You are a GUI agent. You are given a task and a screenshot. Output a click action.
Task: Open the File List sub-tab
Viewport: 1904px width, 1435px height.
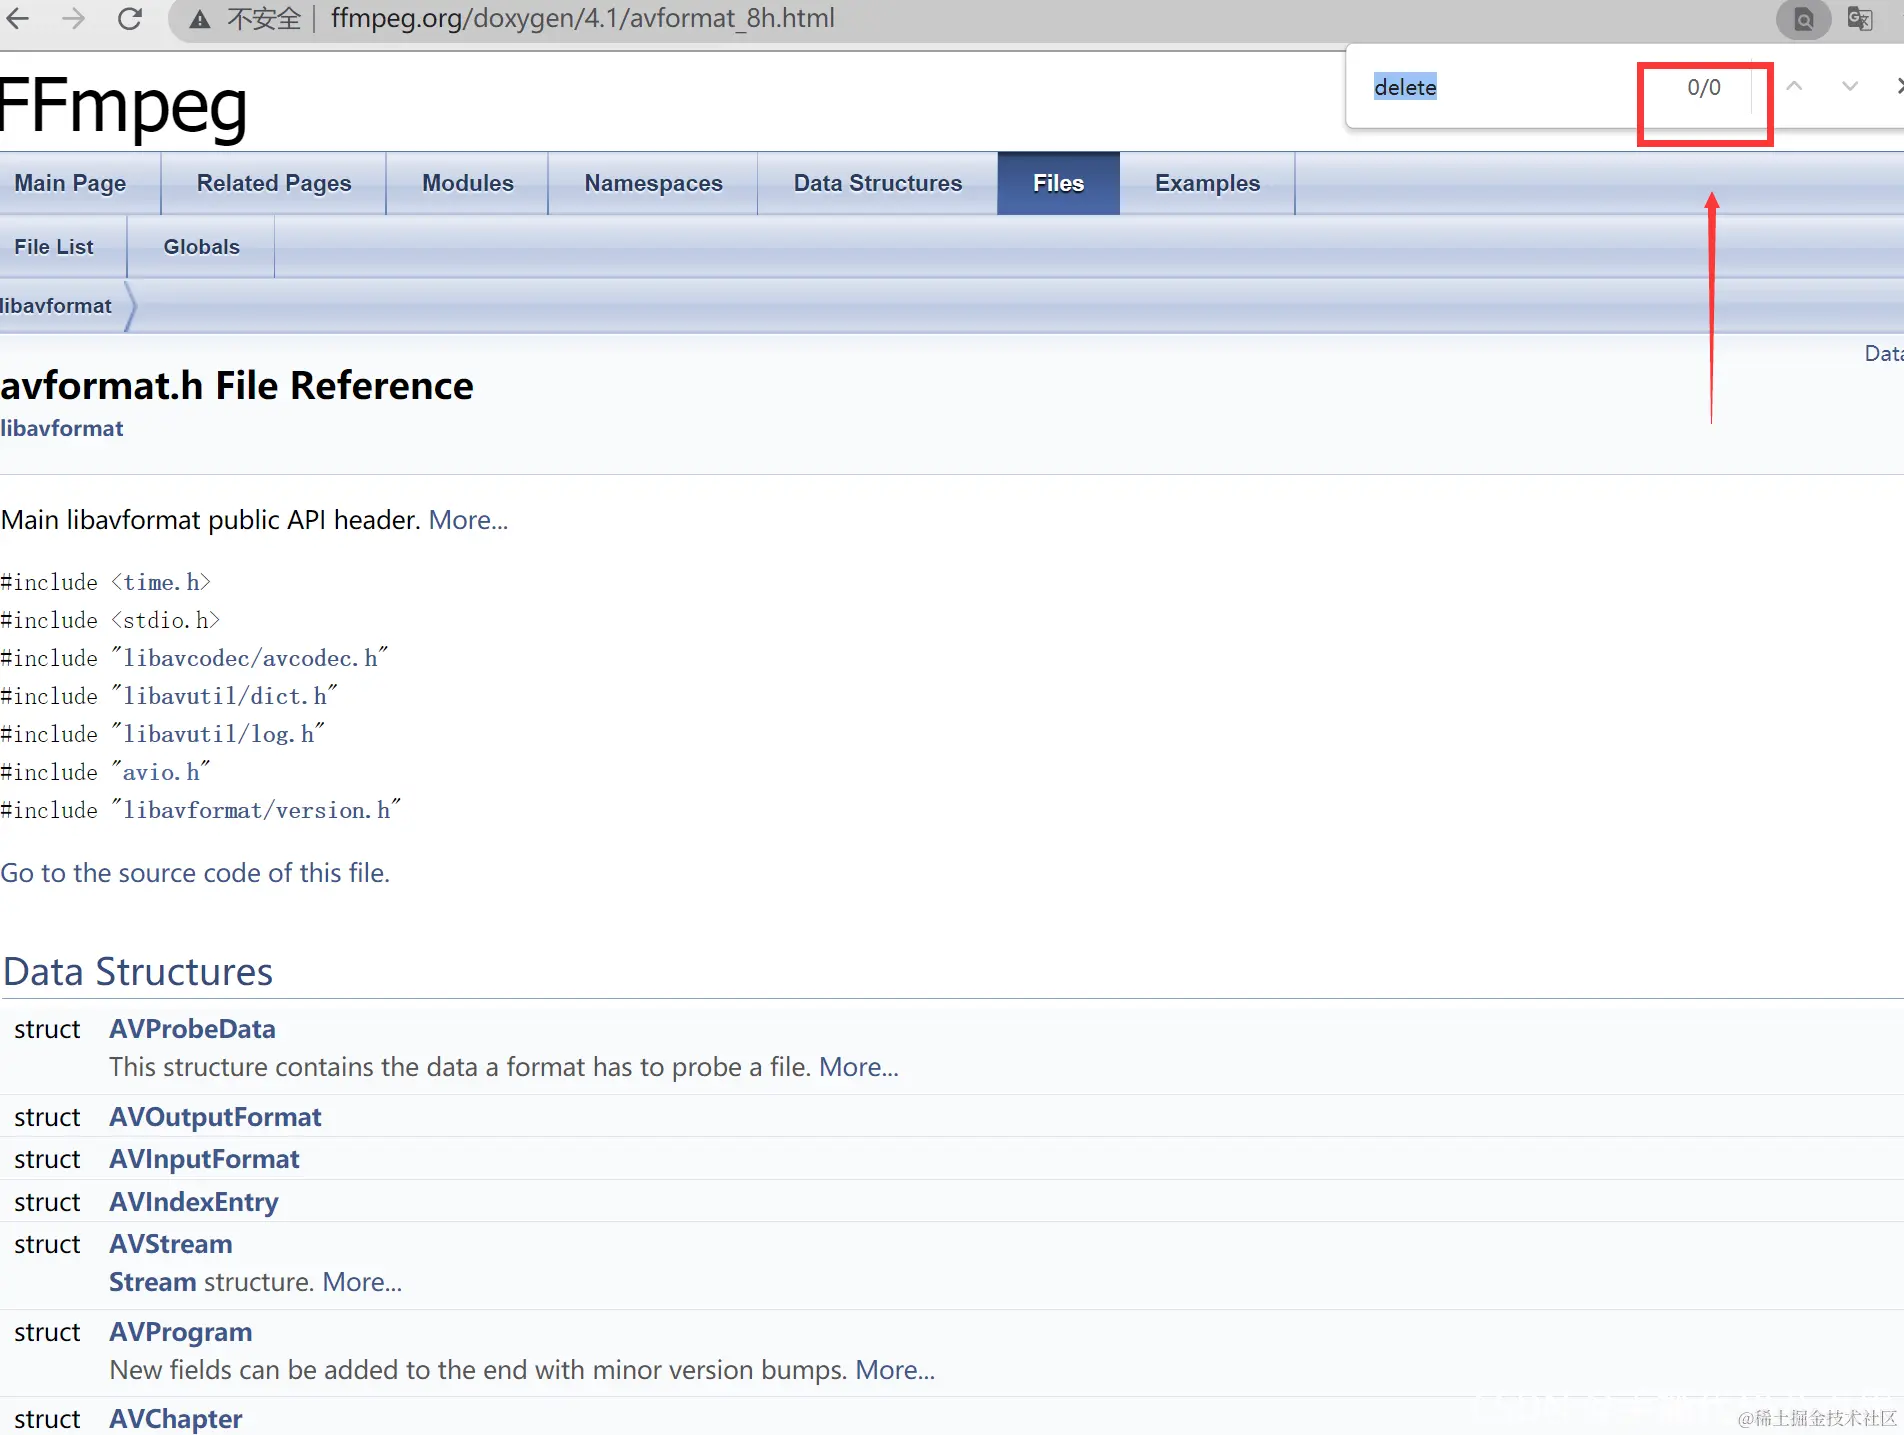pos(54,247)
